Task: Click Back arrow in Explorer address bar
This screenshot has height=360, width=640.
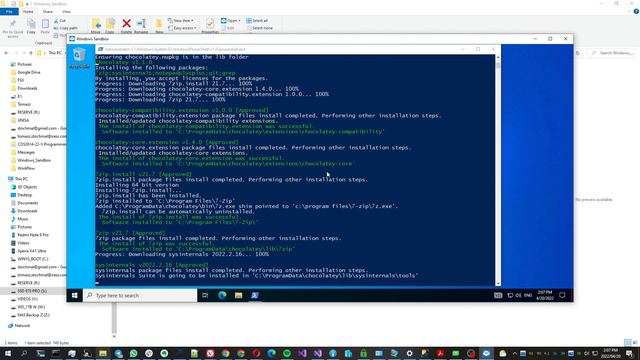Action: [6, 53]
